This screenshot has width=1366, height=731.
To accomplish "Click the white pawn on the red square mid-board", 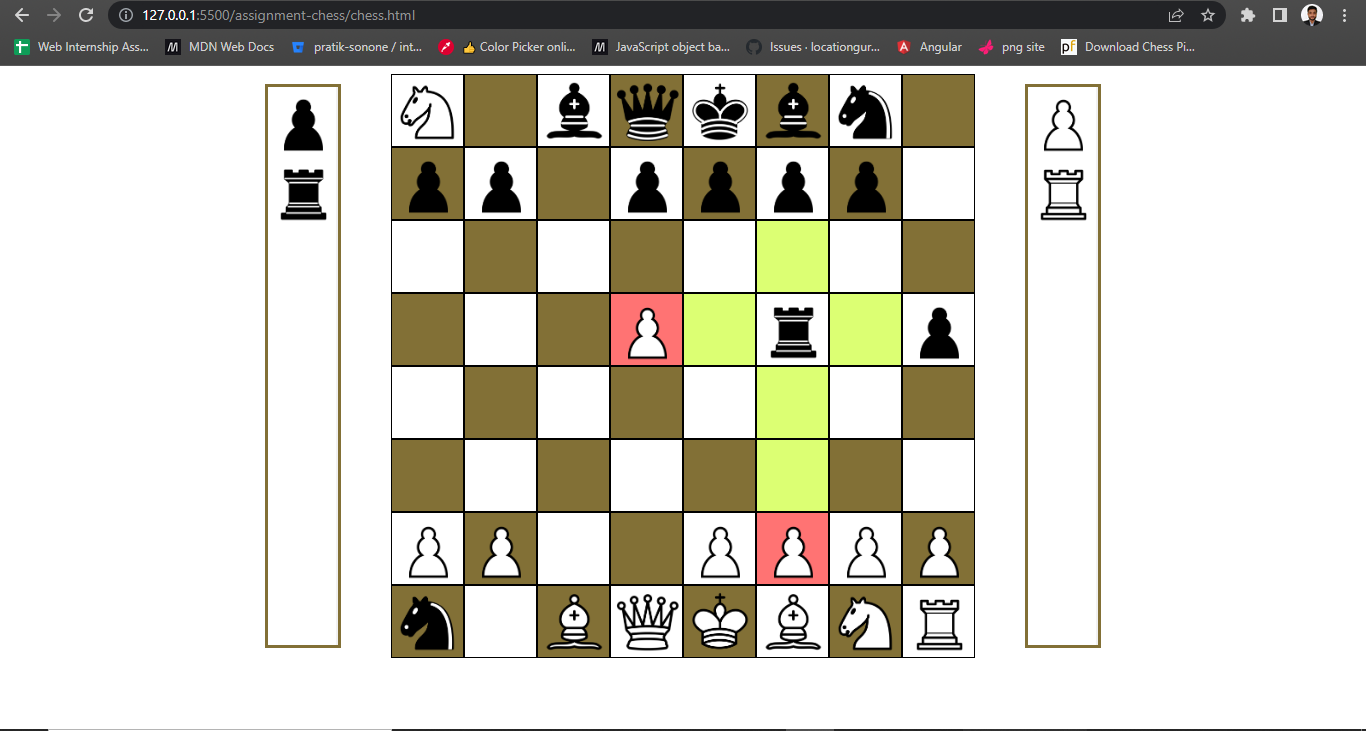I will click(646, 329).
